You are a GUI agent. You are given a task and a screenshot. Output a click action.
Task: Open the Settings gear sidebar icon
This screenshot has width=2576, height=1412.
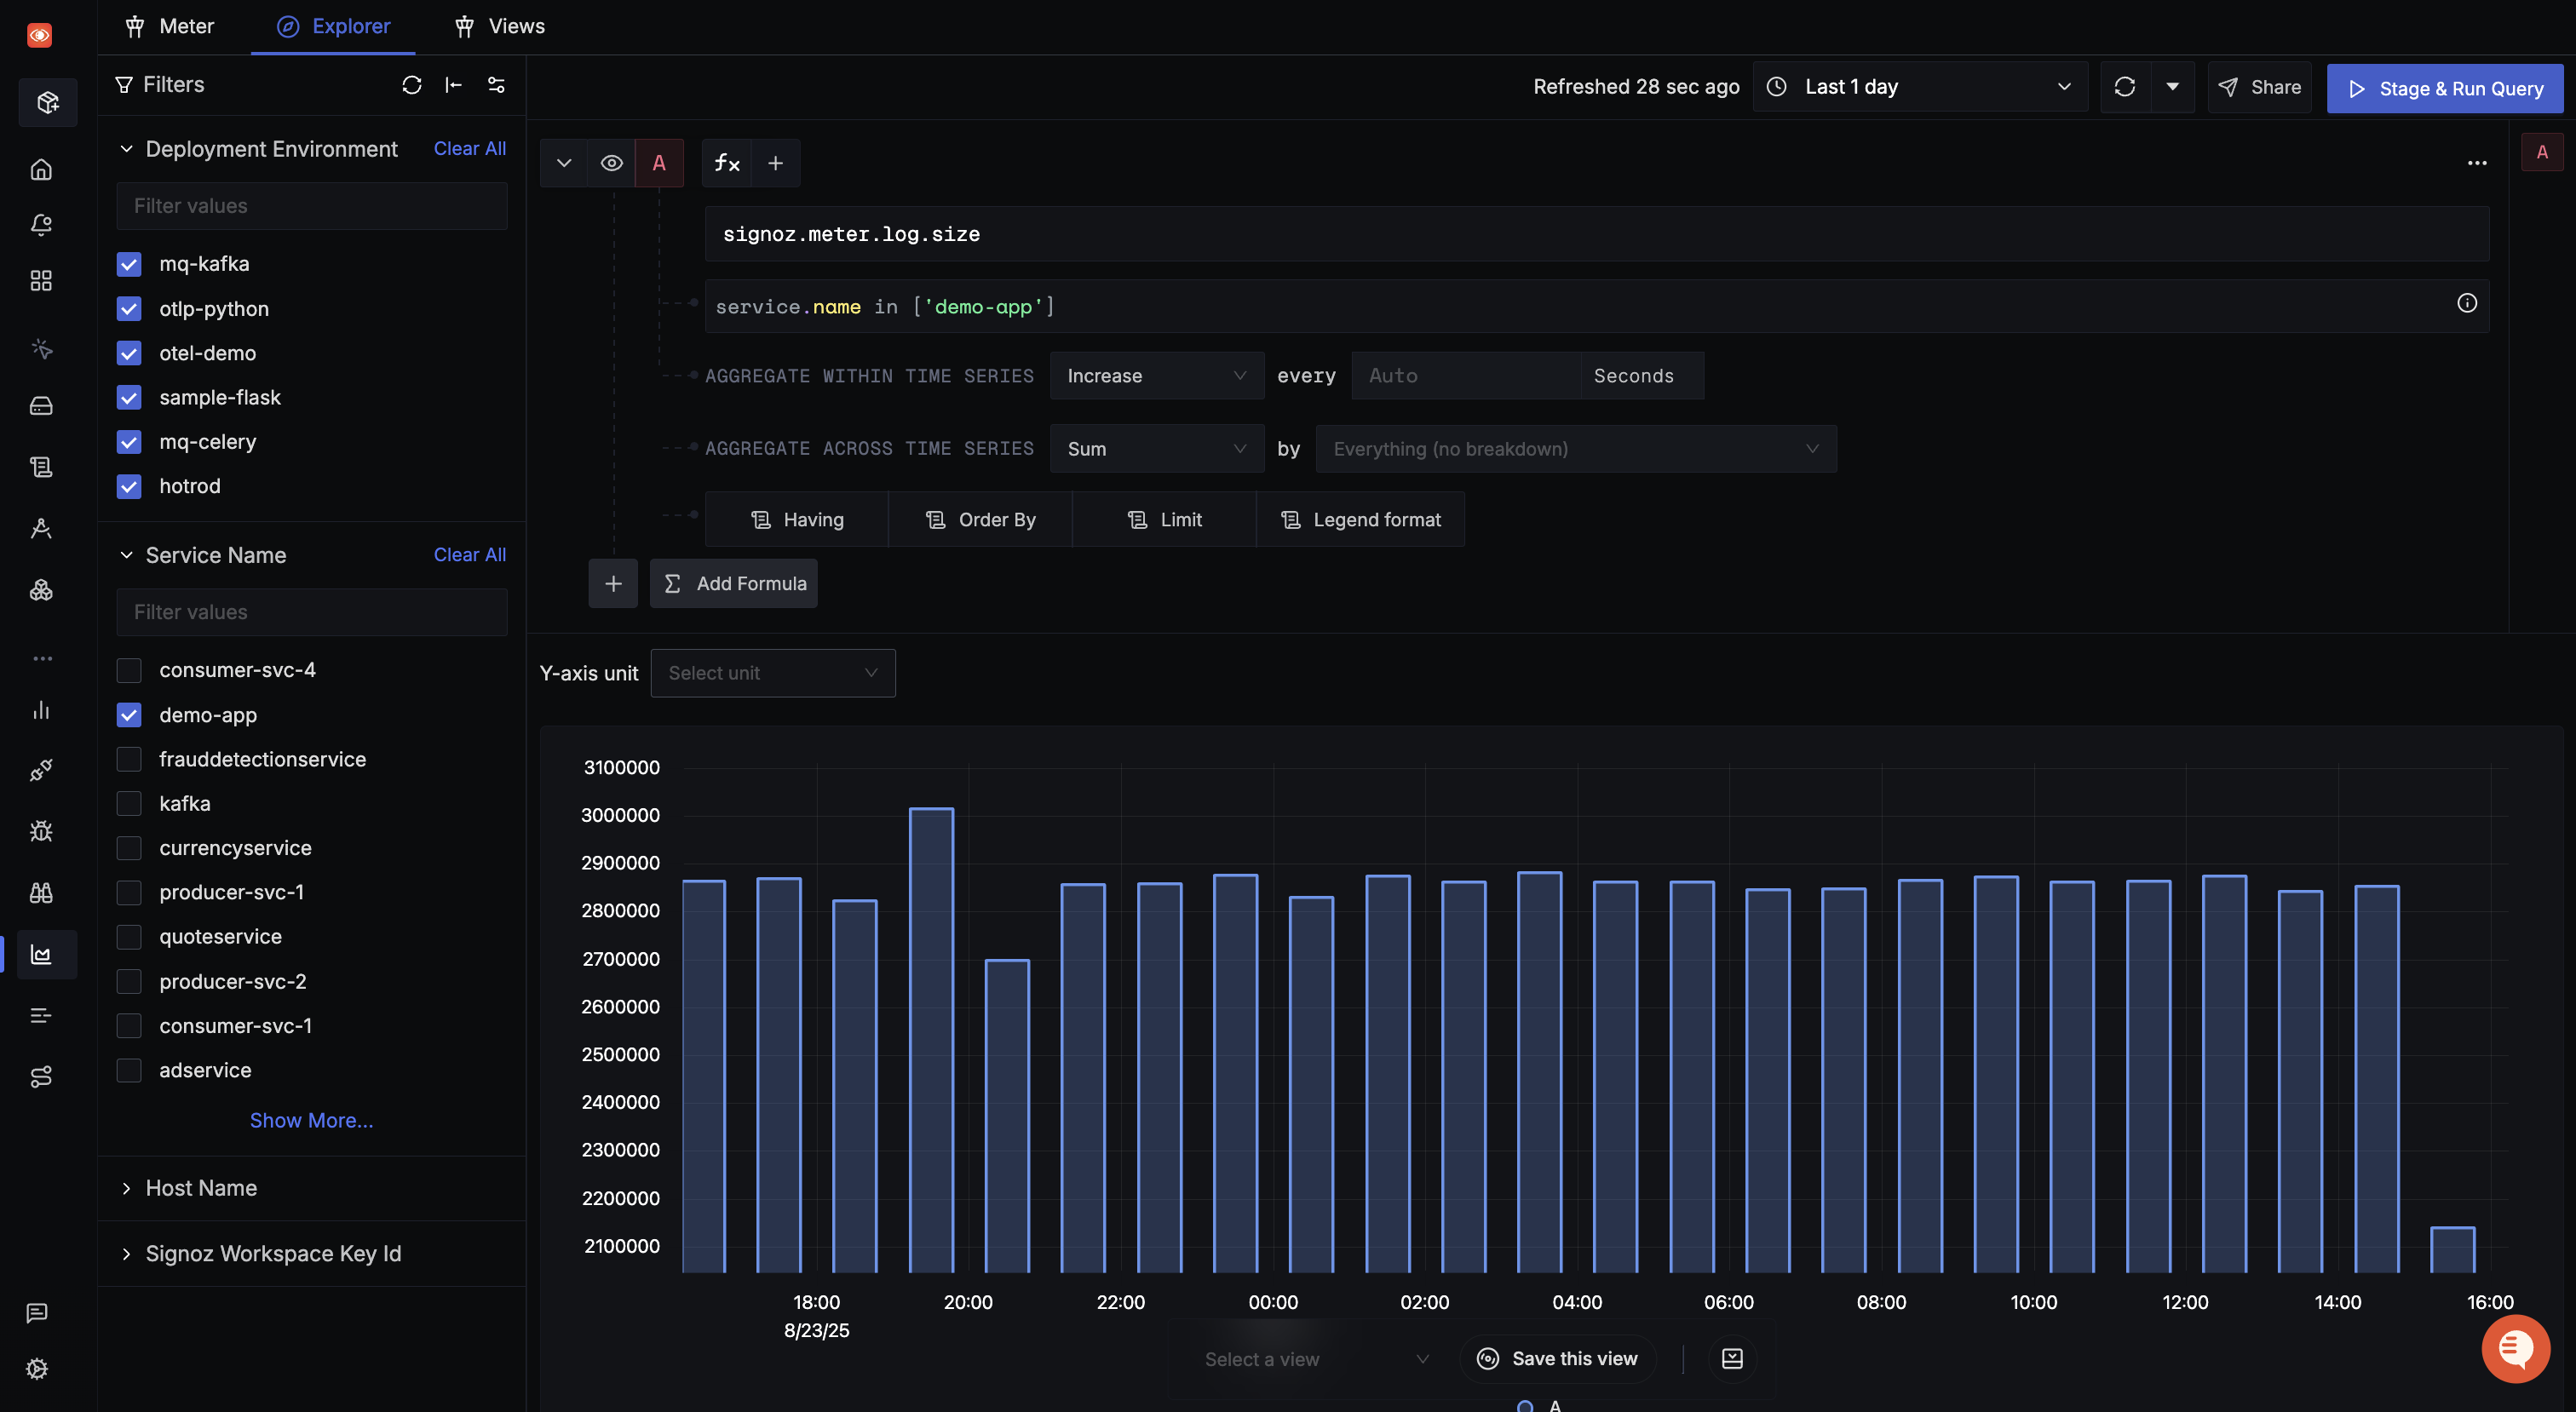point(37,1369)
